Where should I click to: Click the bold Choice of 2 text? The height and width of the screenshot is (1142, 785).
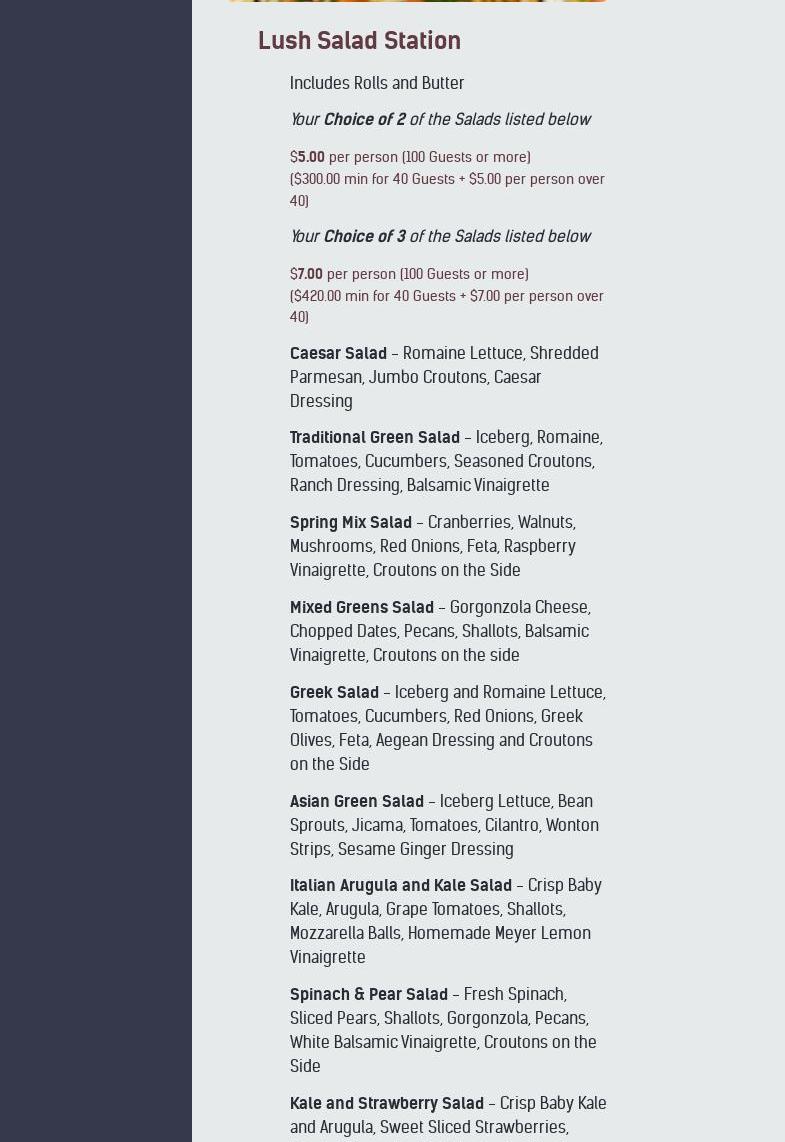point(364,120)
